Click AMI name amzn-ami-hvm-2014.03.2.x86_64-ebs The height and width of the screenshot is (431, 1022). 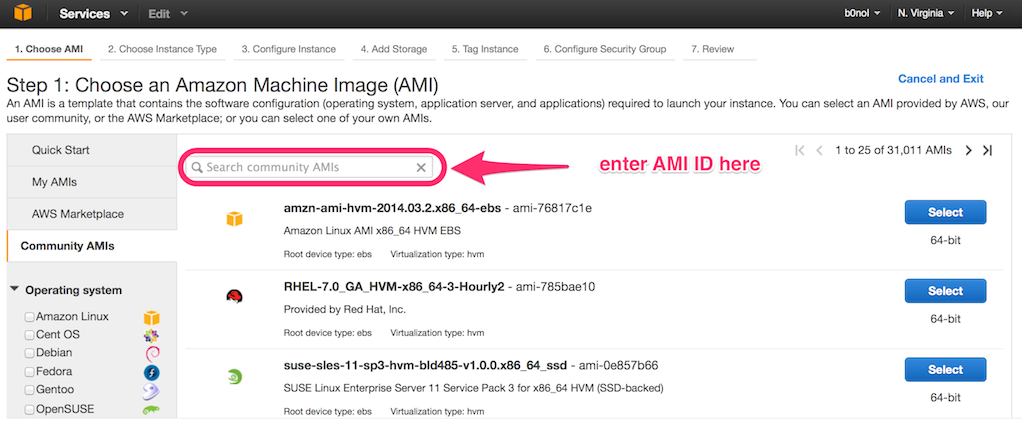pos(392,208)
